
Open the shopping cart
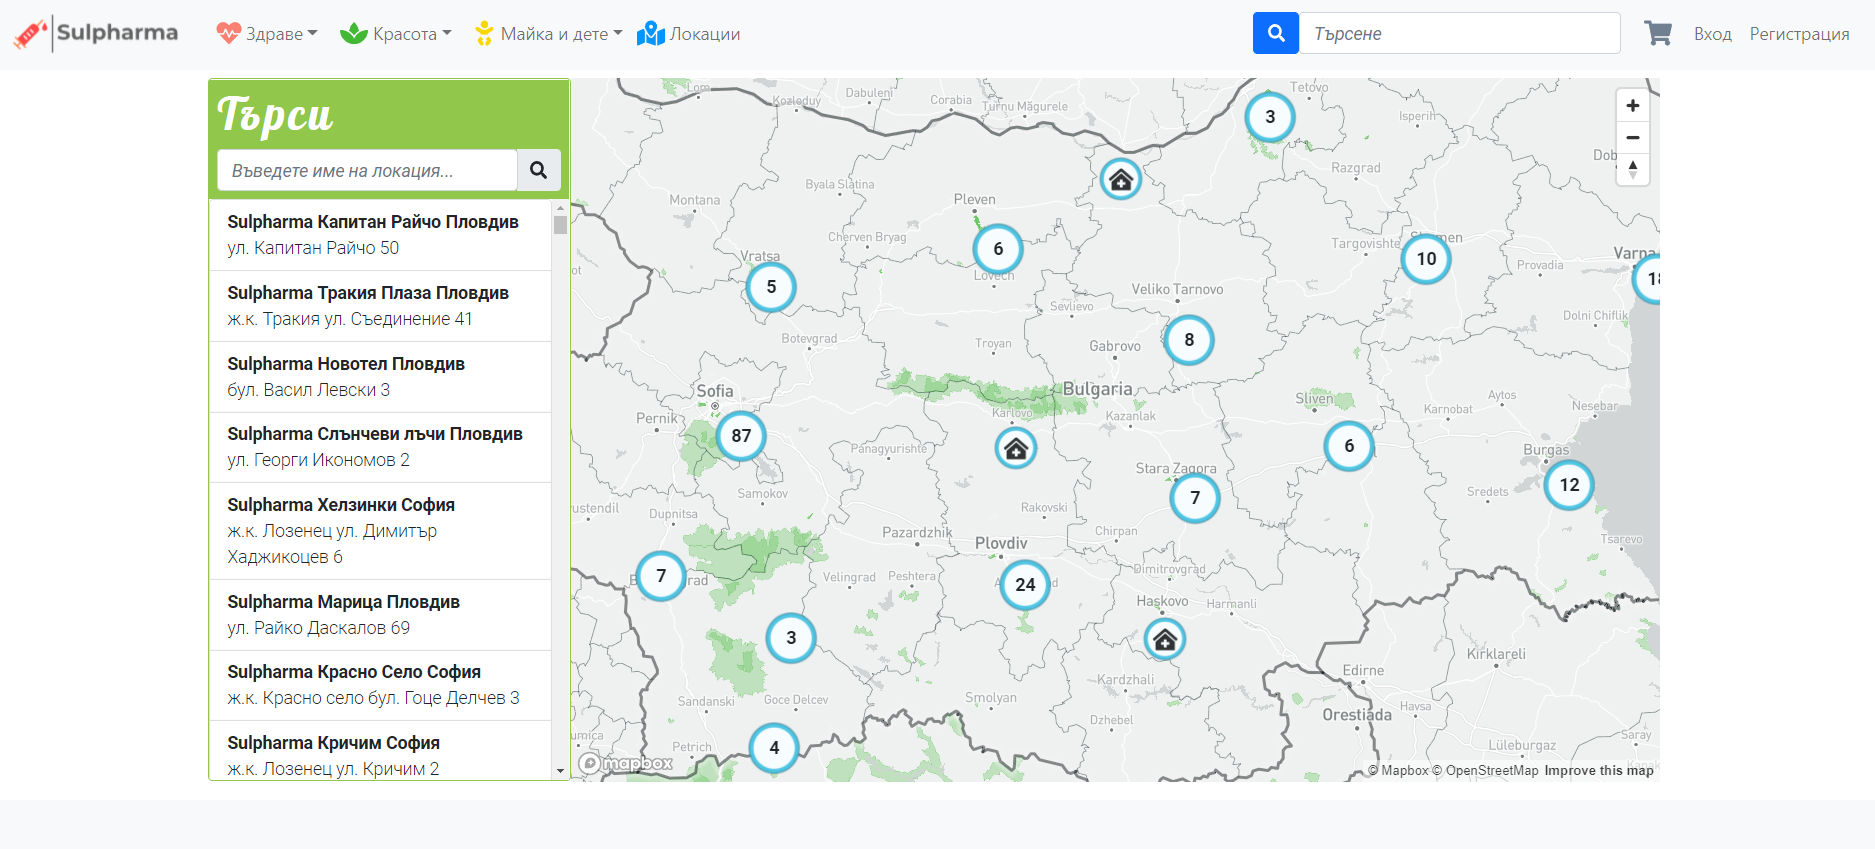click(1658, 34)
